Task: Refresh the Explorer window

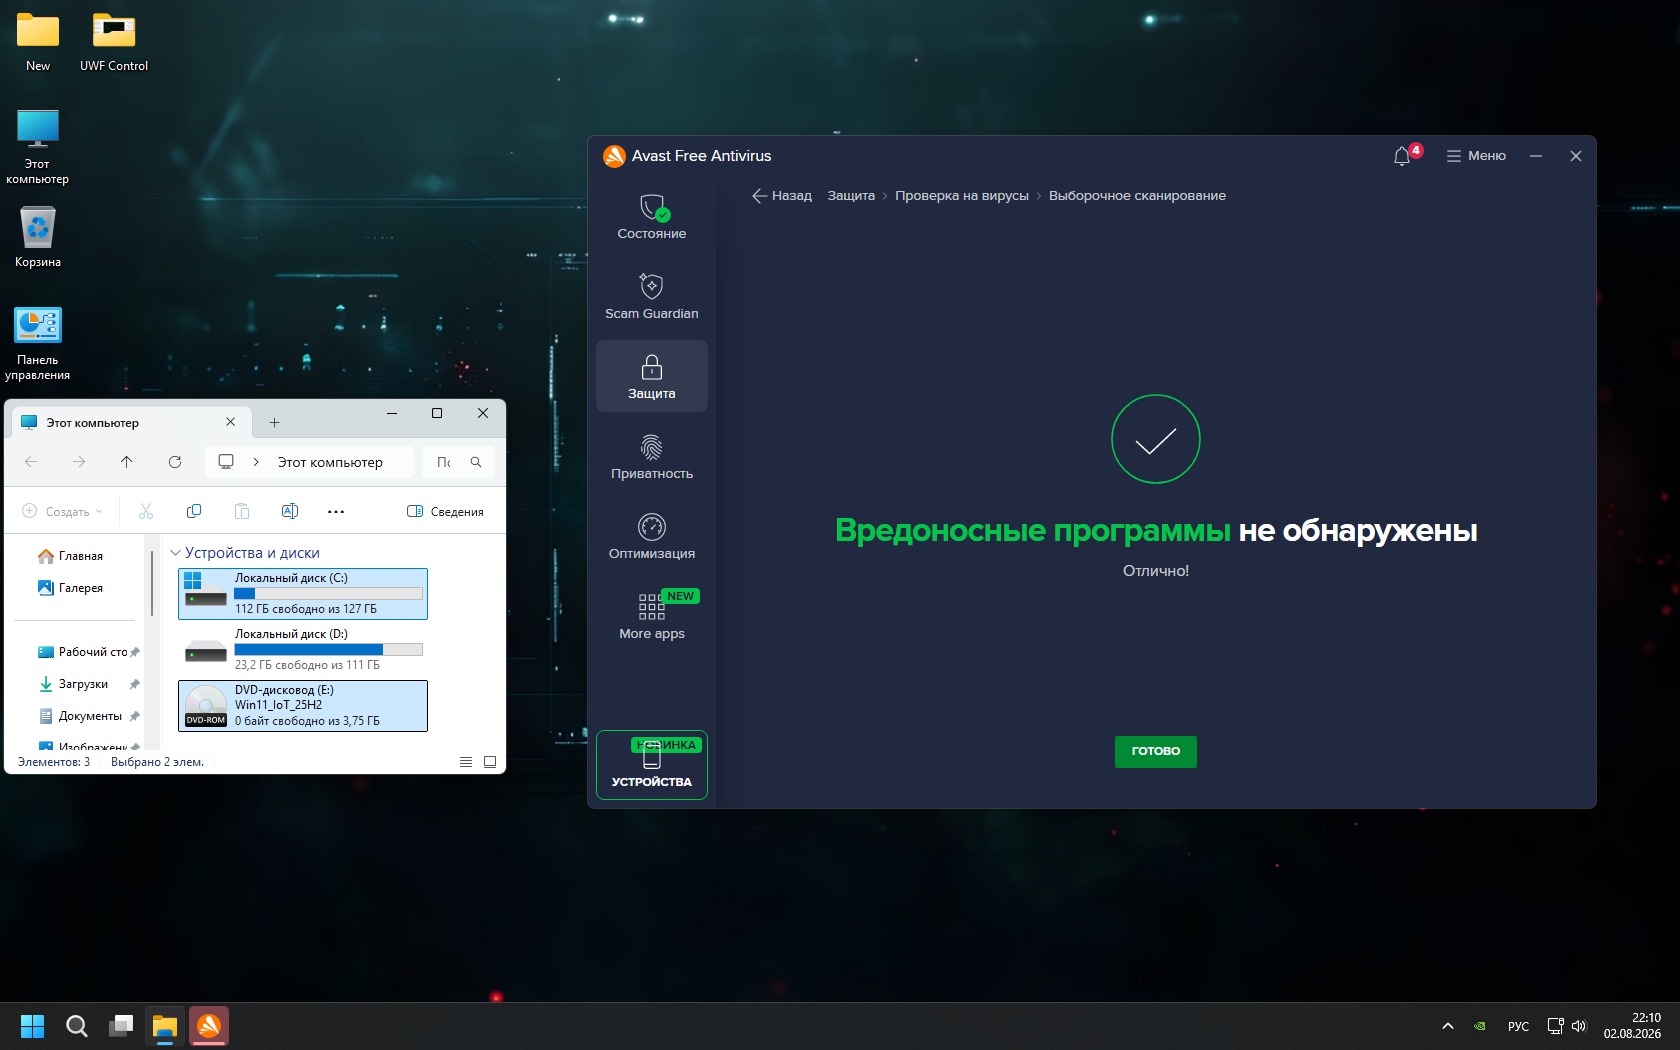Action: tap(175, 462)
